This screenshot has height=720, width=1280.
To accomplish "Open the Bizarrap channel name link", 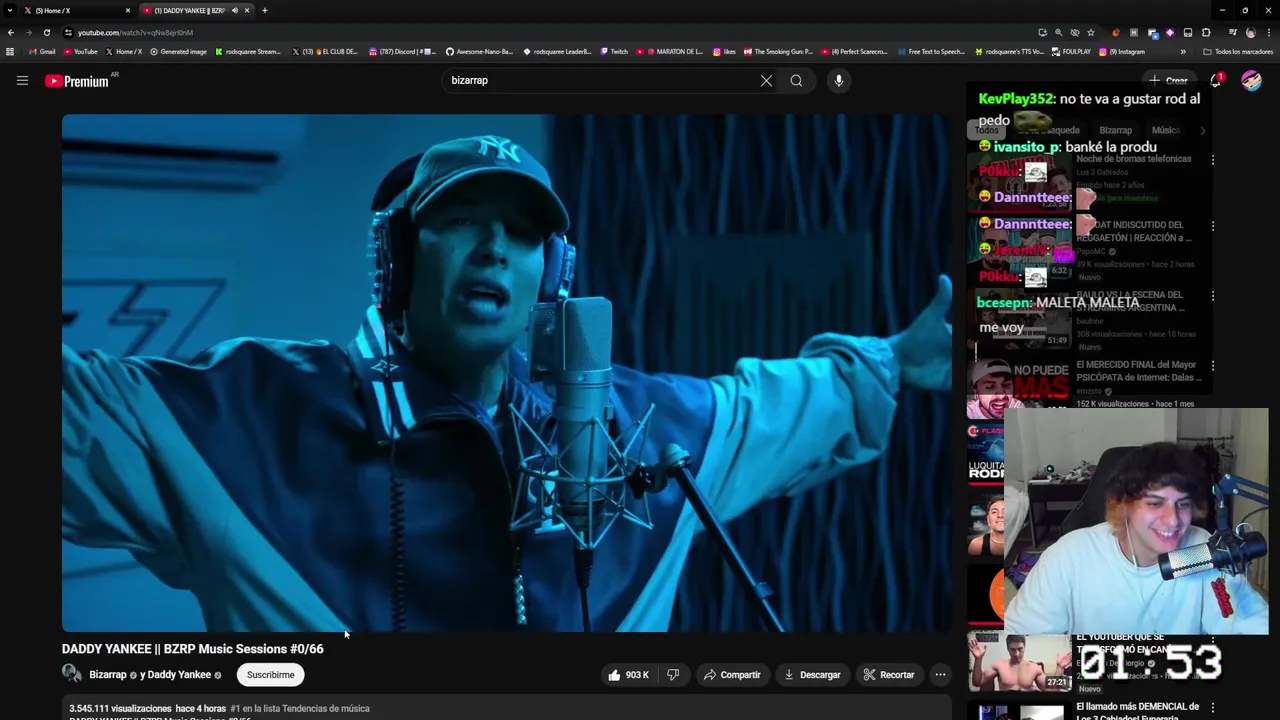I will tap(108, 675).
